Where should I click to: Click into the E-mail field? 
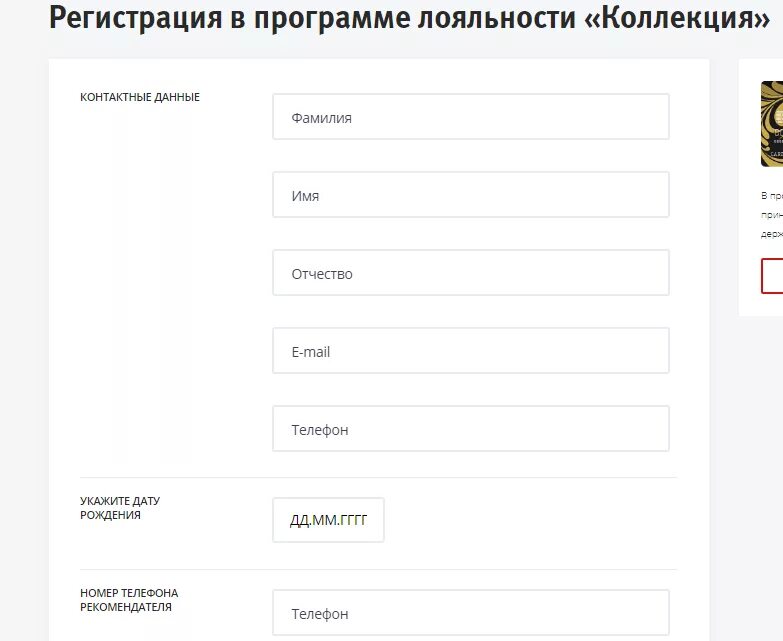[x=470, y=350]
